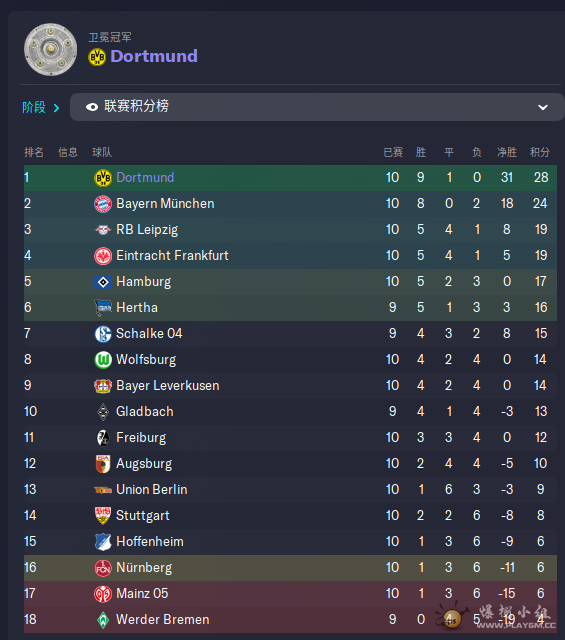Sort table by 积分 column header
565x640 pixels.
click(x=540, y=152)
